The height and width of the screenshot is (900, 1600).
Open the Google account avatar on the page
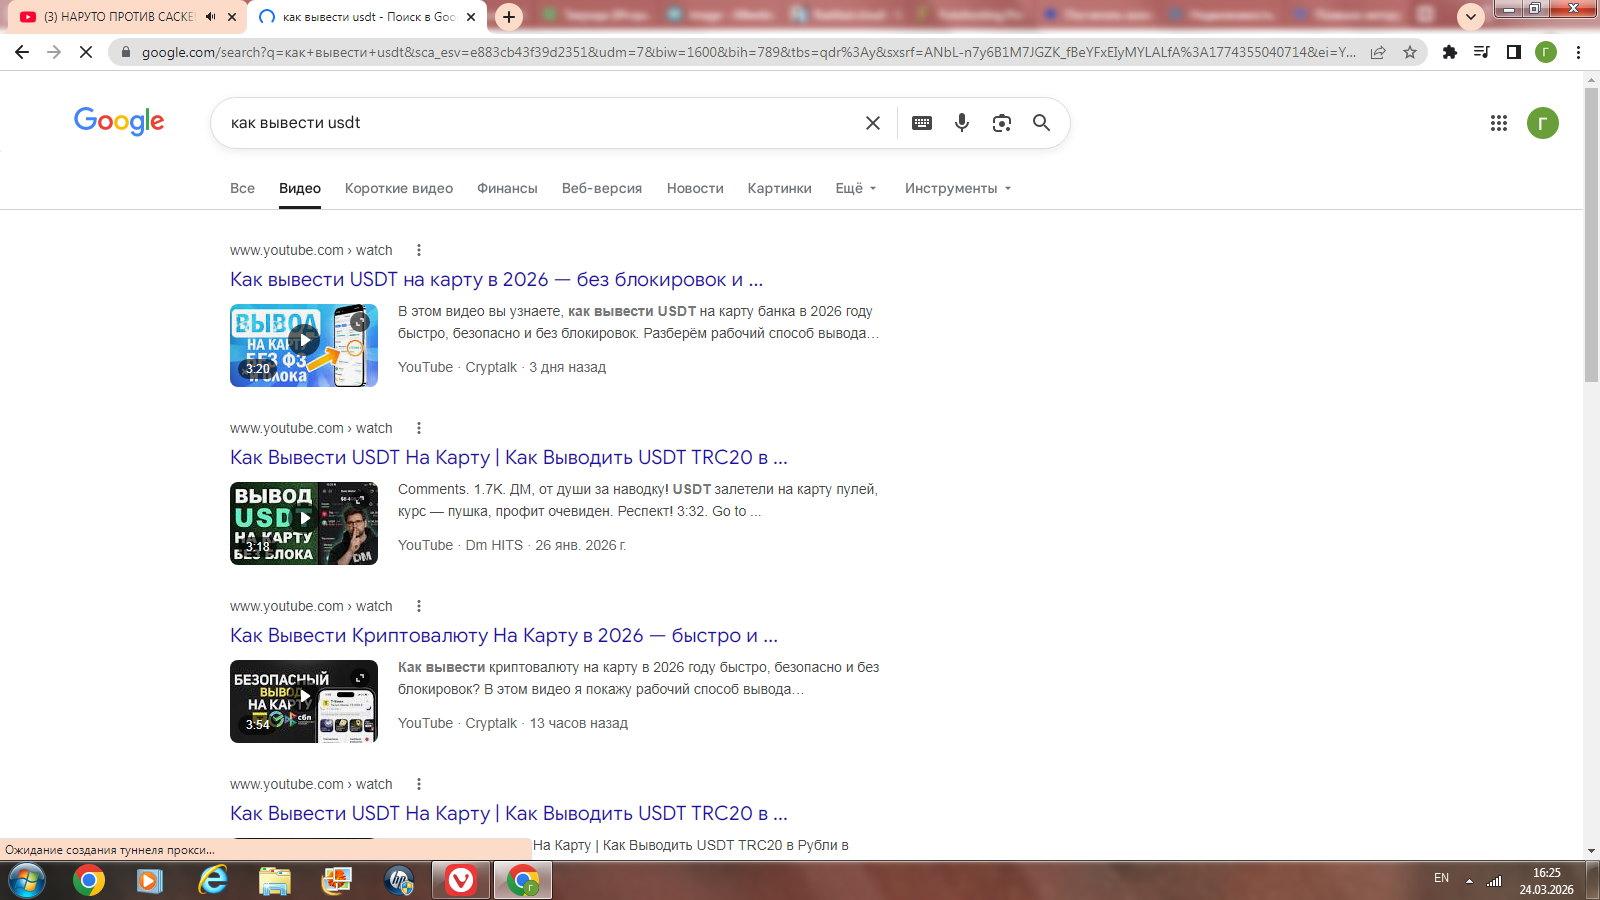point(1543,123)
